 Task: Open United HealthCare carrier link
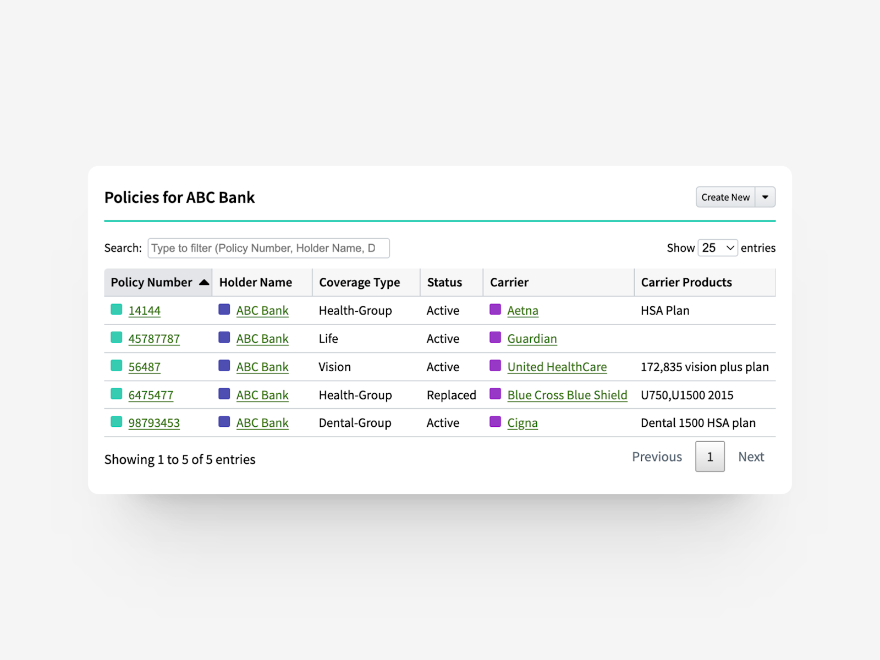557,367
